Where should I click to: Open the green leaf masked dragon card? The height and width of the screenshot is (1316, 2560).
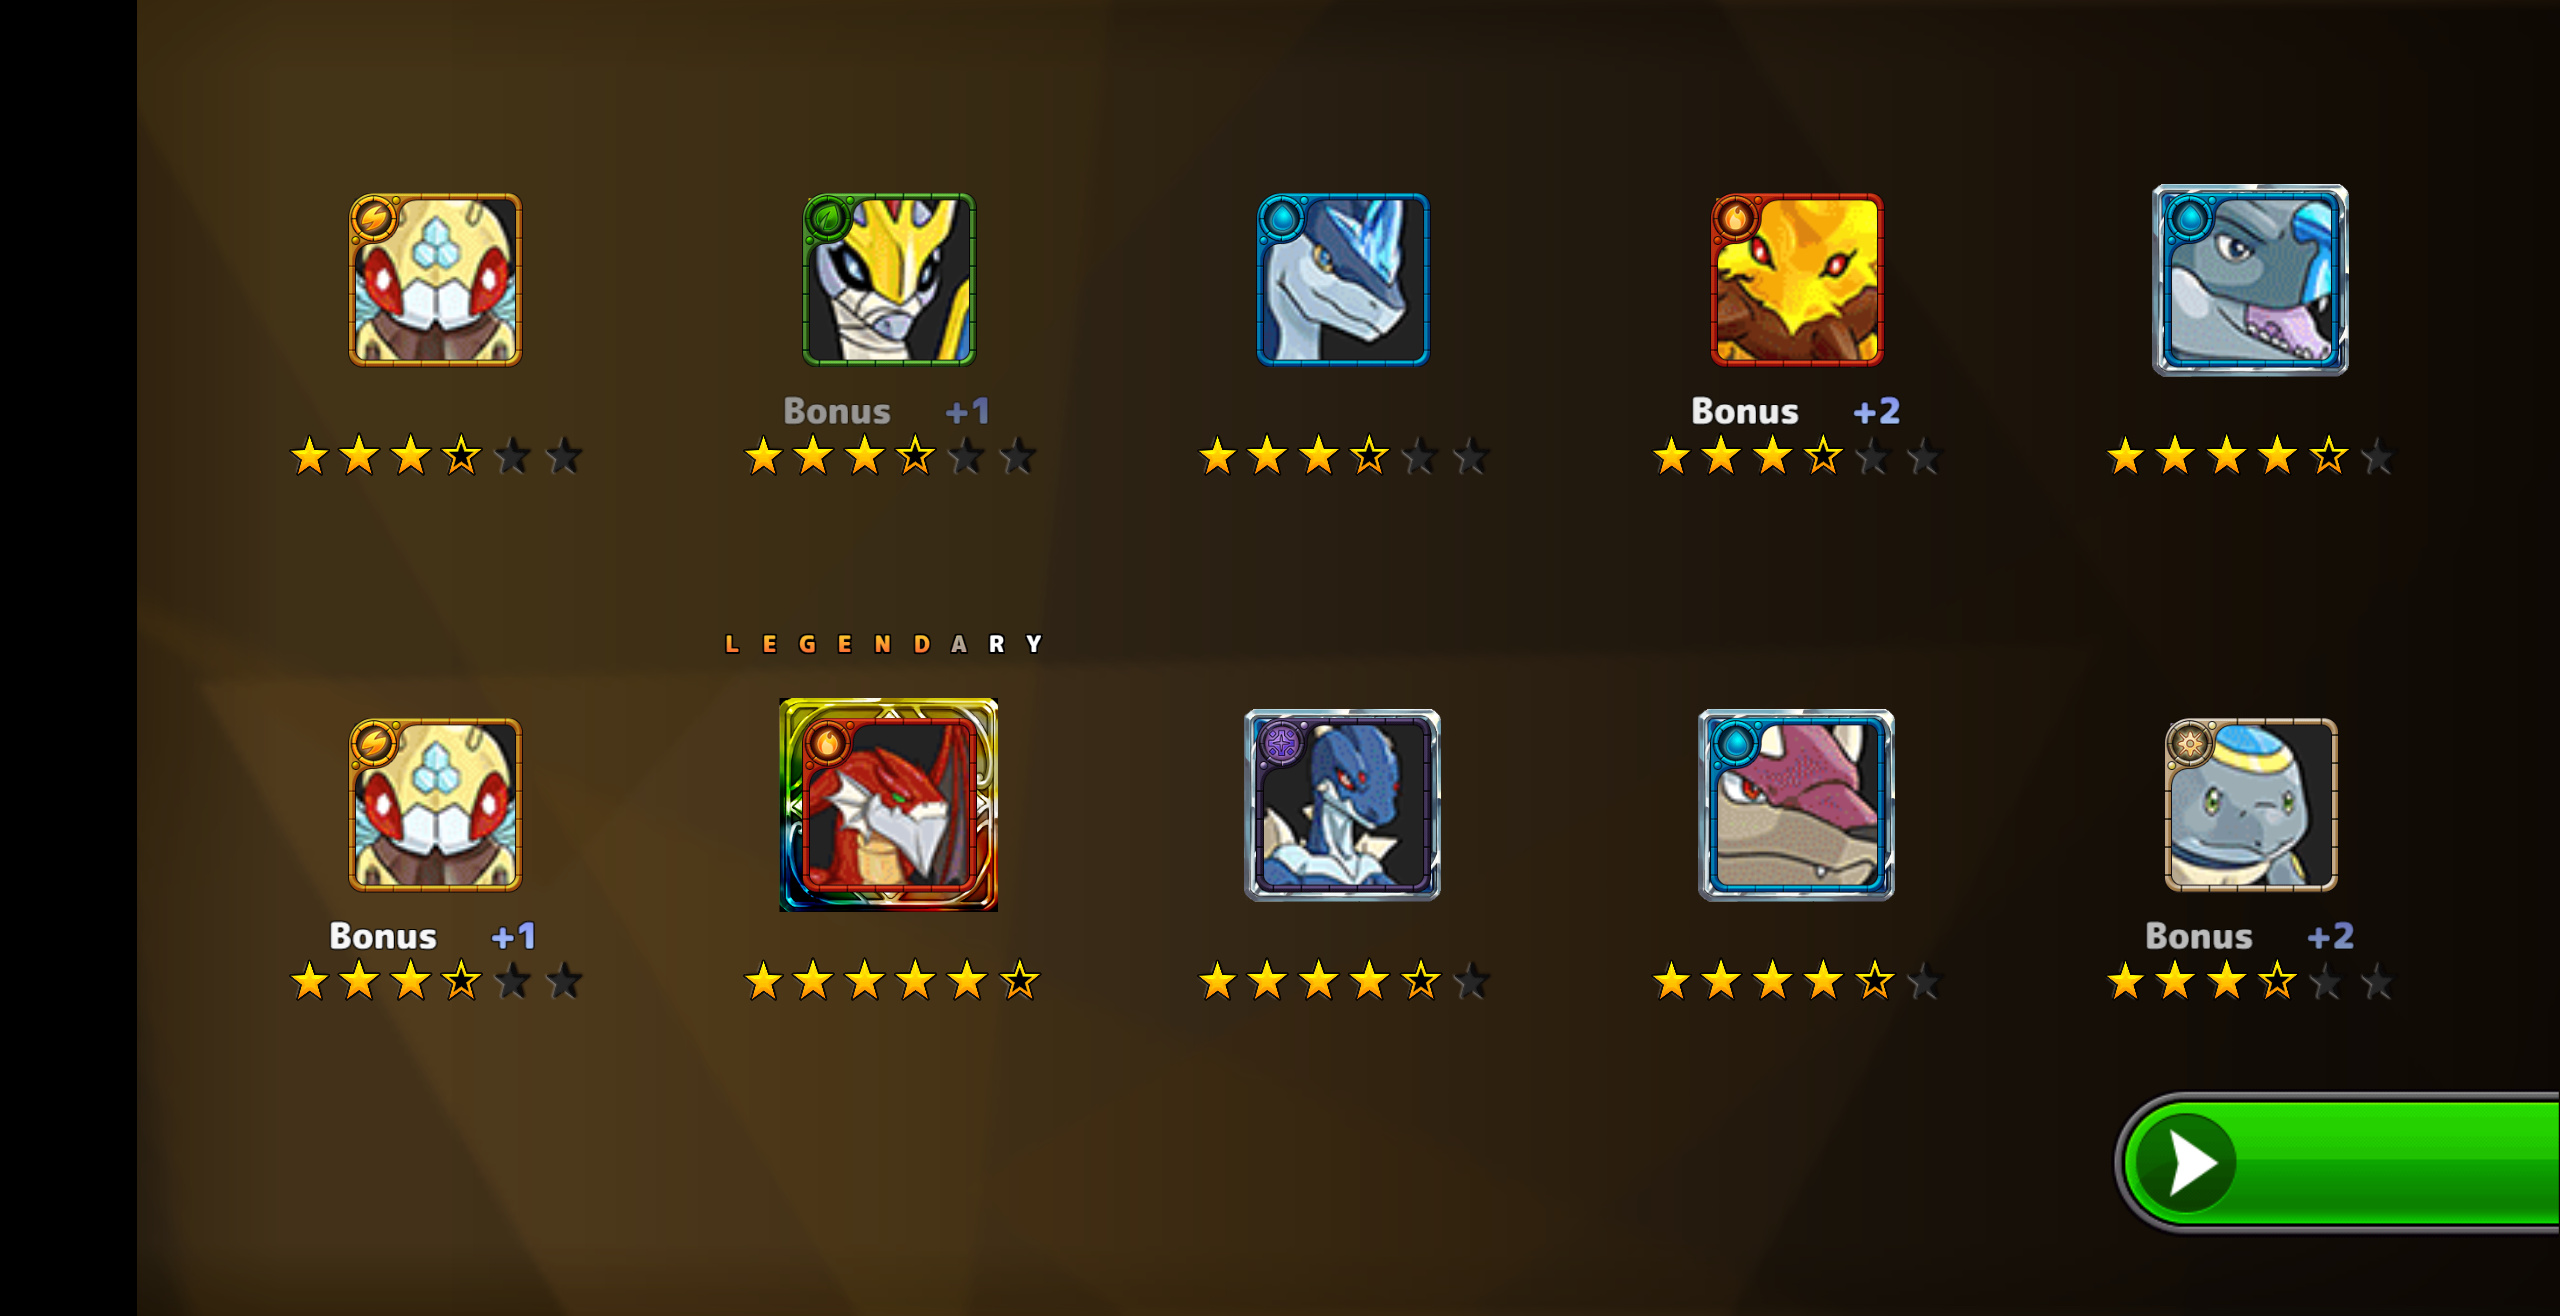pos(889,280)
